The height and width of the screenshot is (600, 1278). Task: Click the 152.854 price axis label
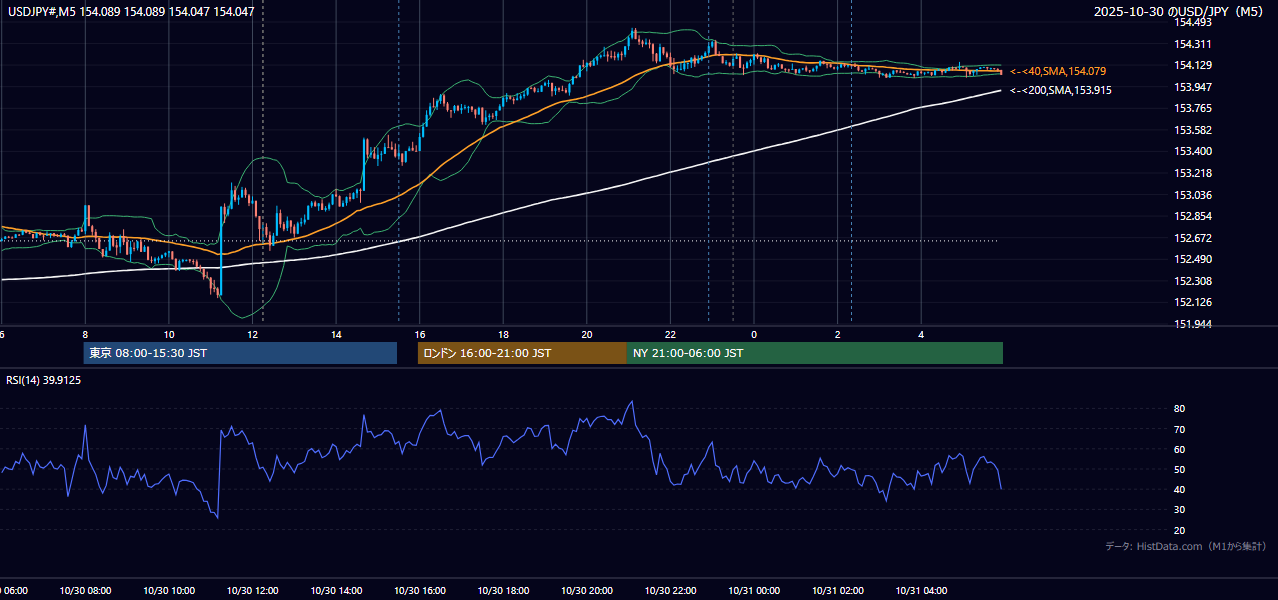pyautogui.click(x=1193, y=216)
